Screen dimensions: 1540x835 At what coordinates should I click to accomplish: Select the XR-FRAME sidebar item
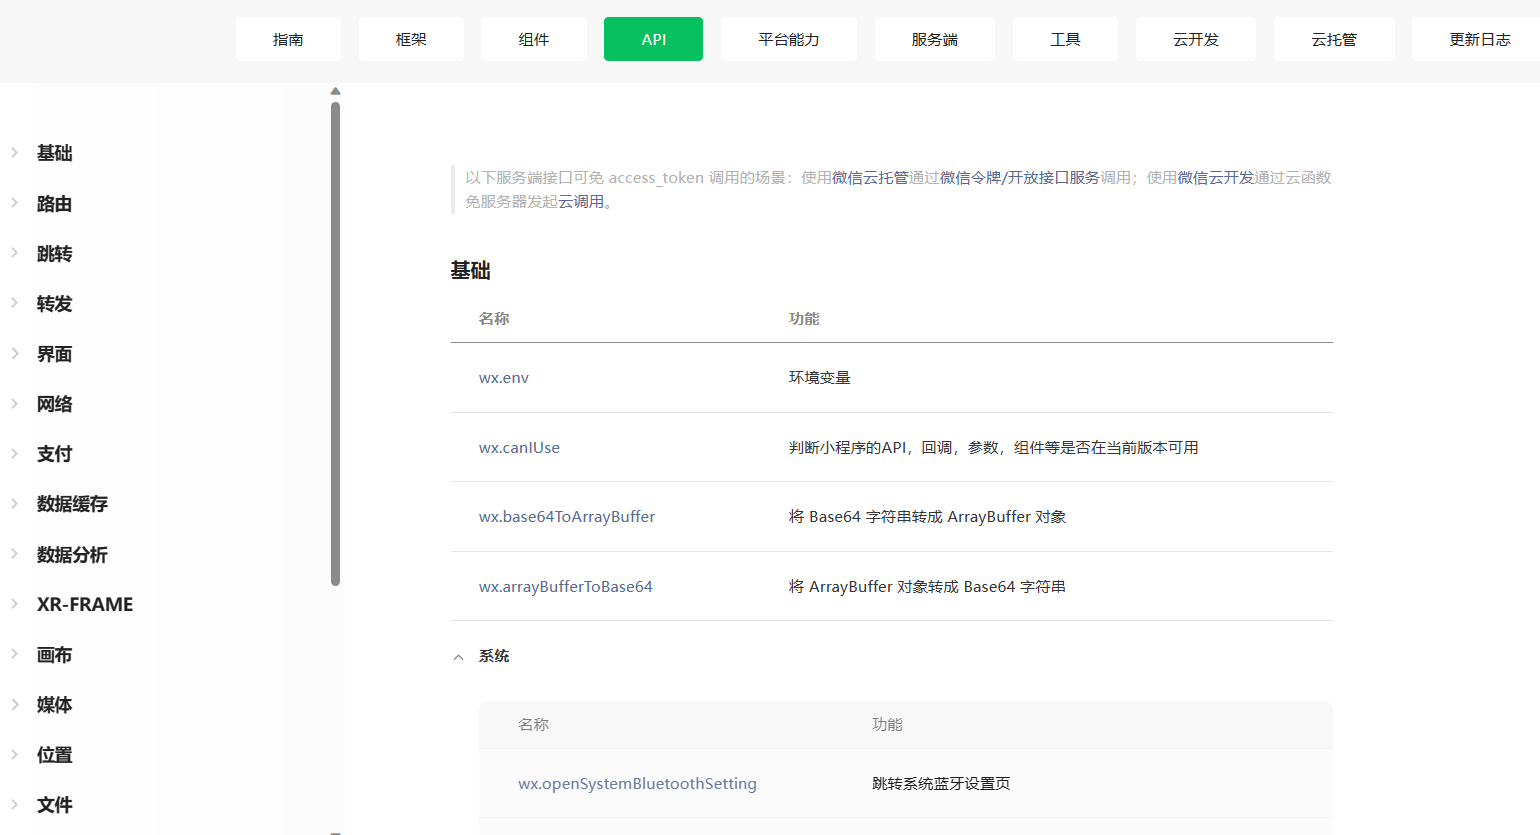point(84,605)
